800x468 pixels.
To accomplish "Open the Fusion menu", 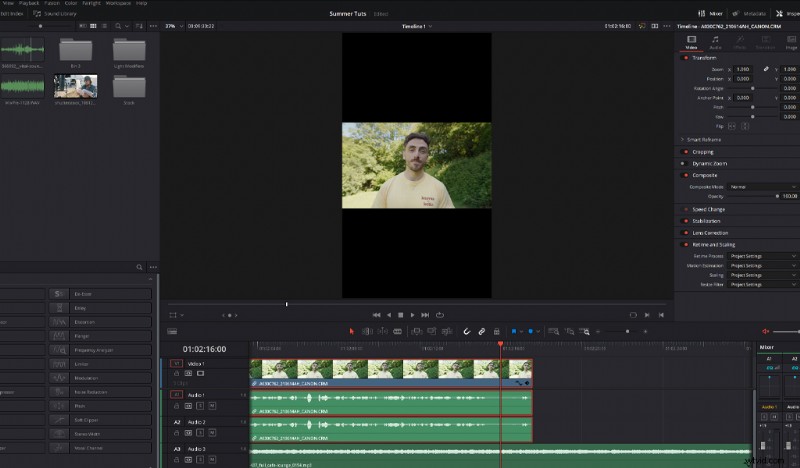I will [52, 3].
